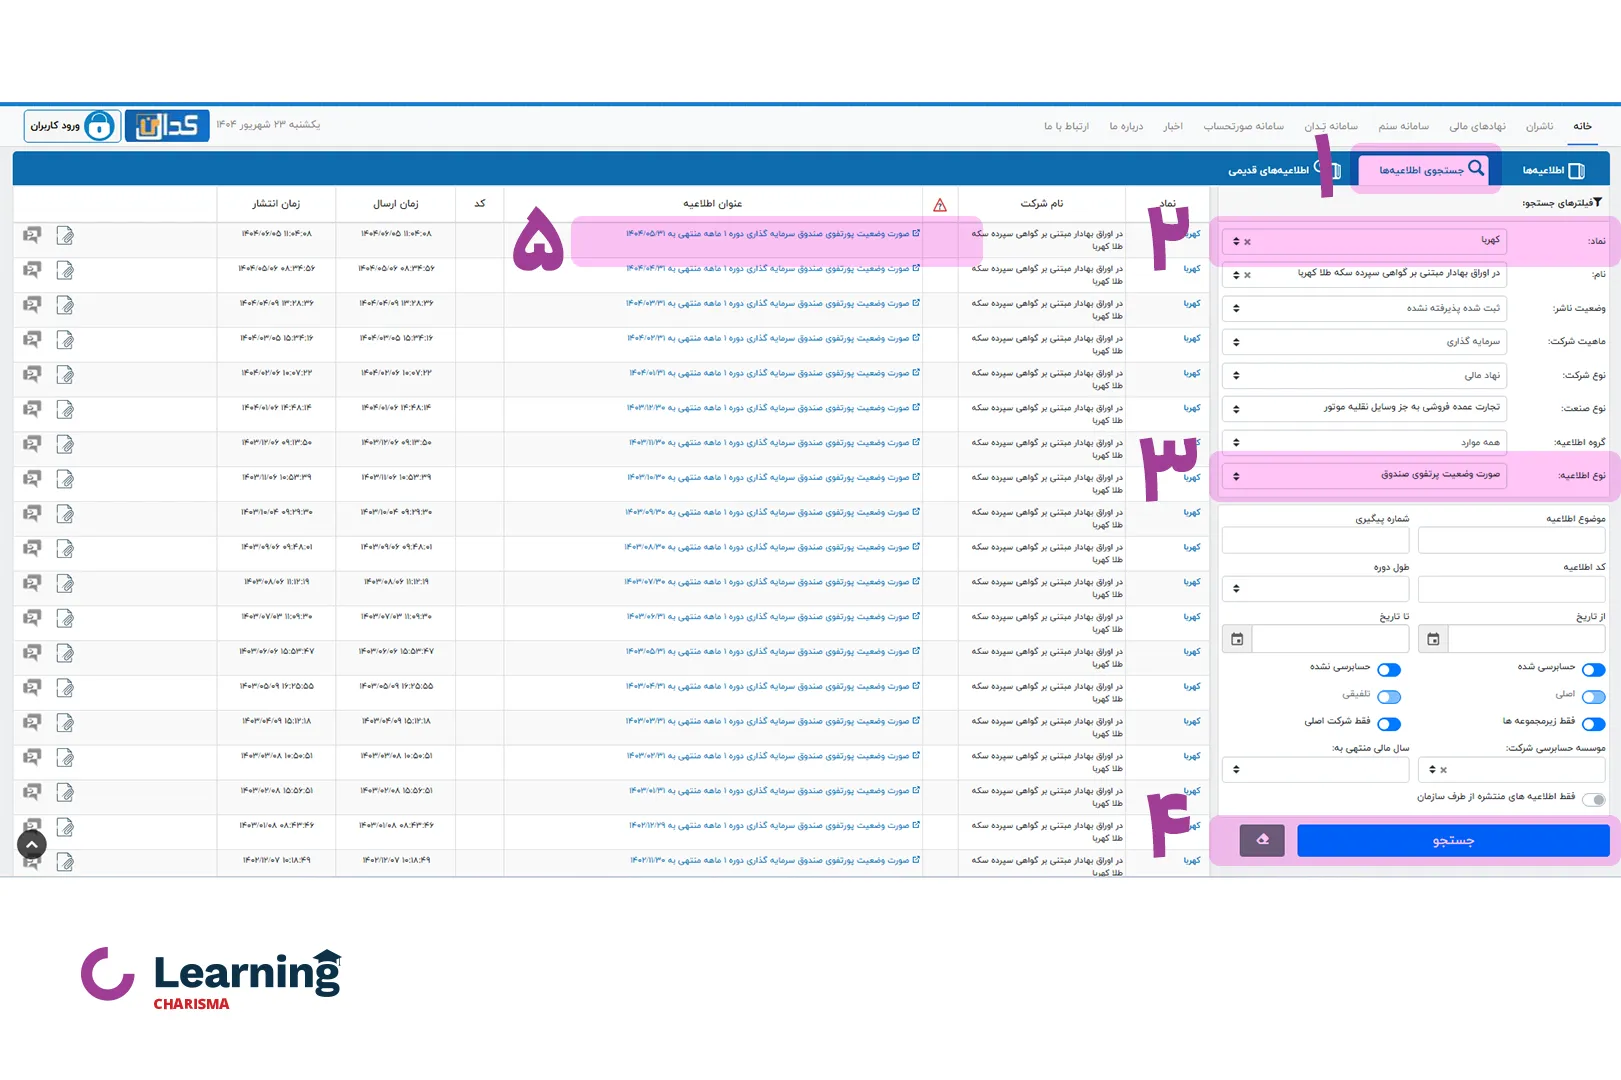The image size is (1621, 1080).
Task: Open comments icon for row published 1404/02/06
Action: point(32,375)
